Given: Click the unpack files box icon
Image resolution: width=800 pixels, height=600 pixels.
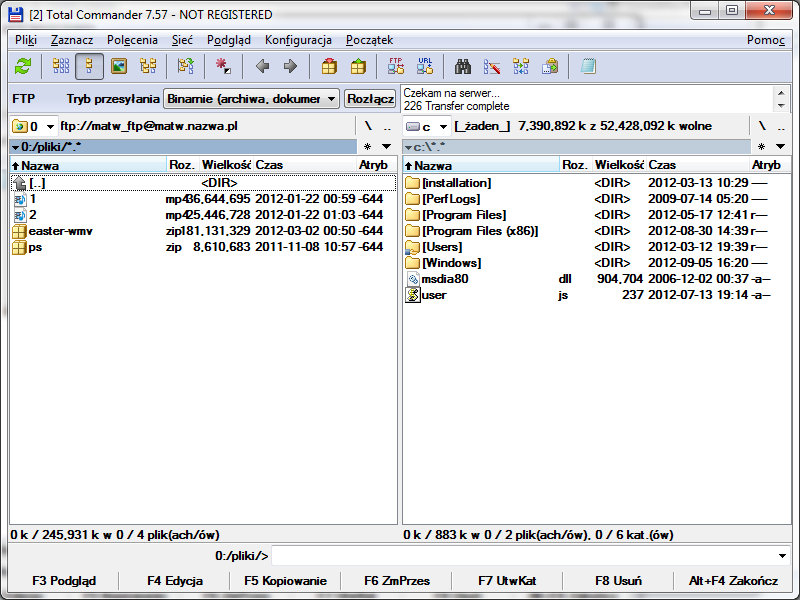Looking at the screenshot, I should point(358,66).
